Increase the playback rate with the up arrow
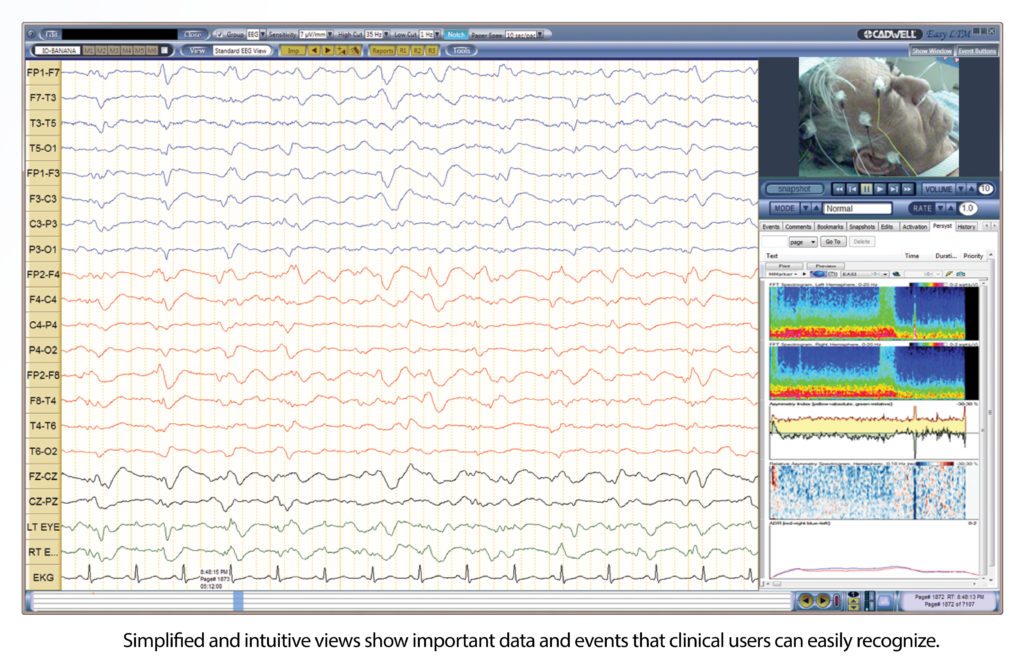The width and height of the screenshot is (1024, 664). coord(951,208)
